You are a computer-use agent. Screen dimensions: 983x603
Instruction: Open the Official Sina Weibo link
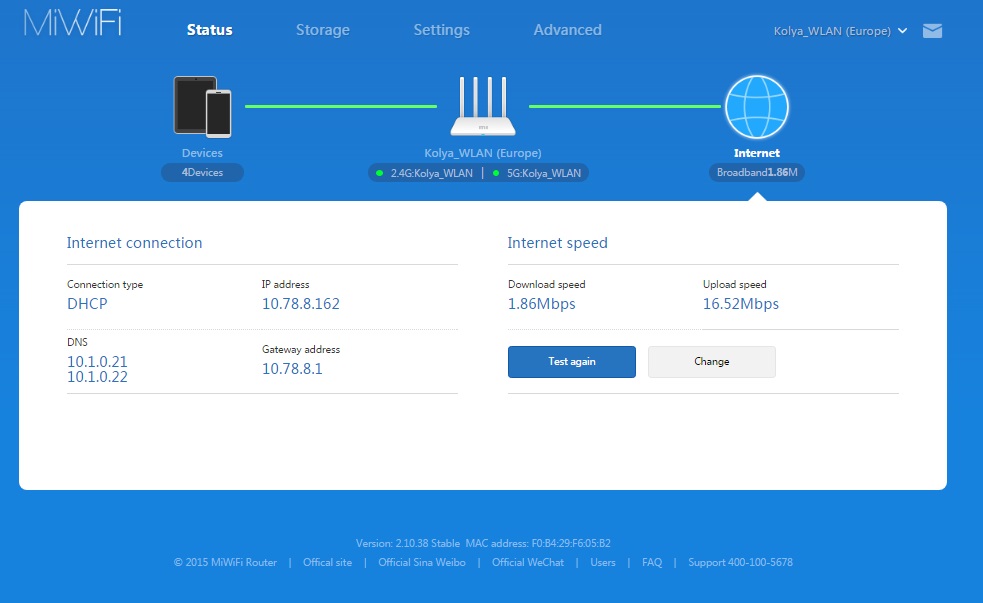[422, 563]
